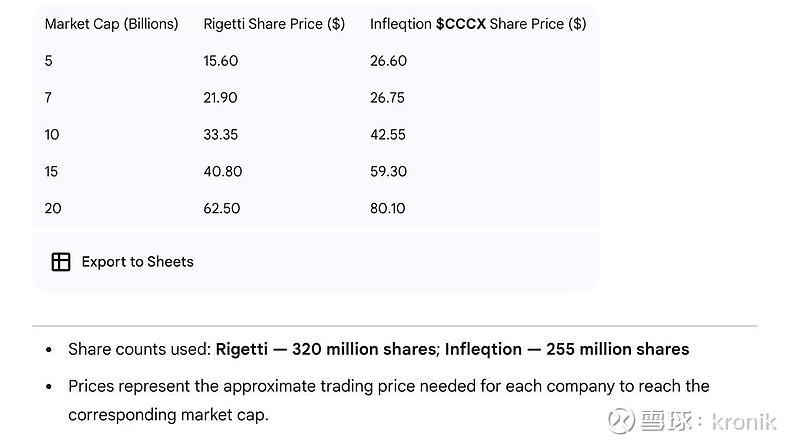Select the Infleqtion price cell 80.10
This screenshot has height=446, width=800.
tap(387, 208)
